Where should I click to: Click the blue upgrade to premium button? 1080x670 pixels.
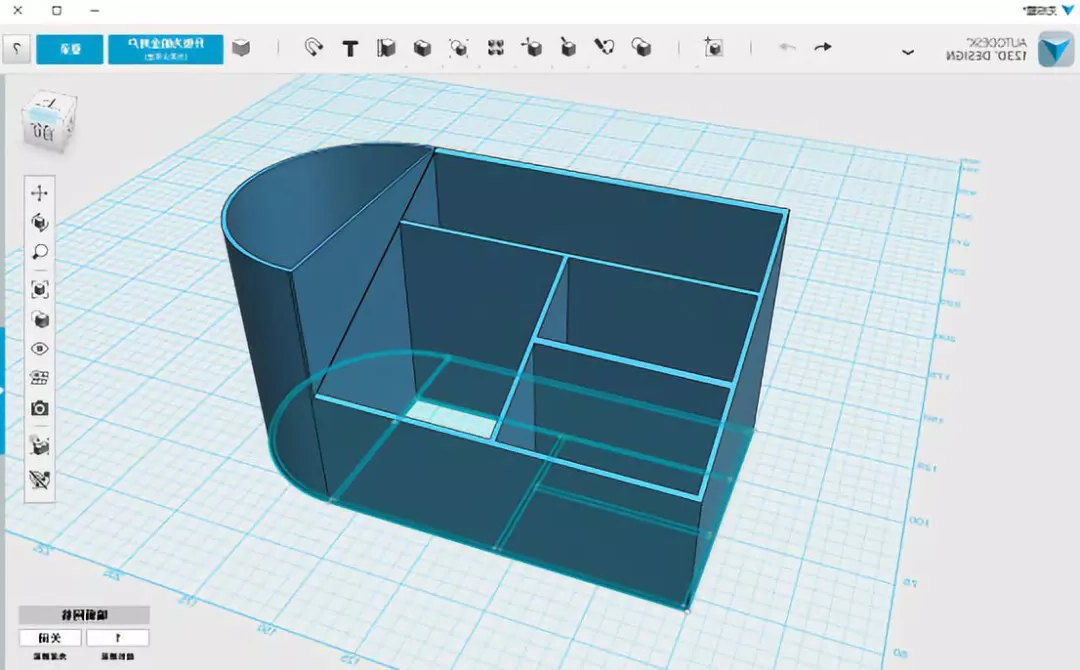[x=165, y=50]
